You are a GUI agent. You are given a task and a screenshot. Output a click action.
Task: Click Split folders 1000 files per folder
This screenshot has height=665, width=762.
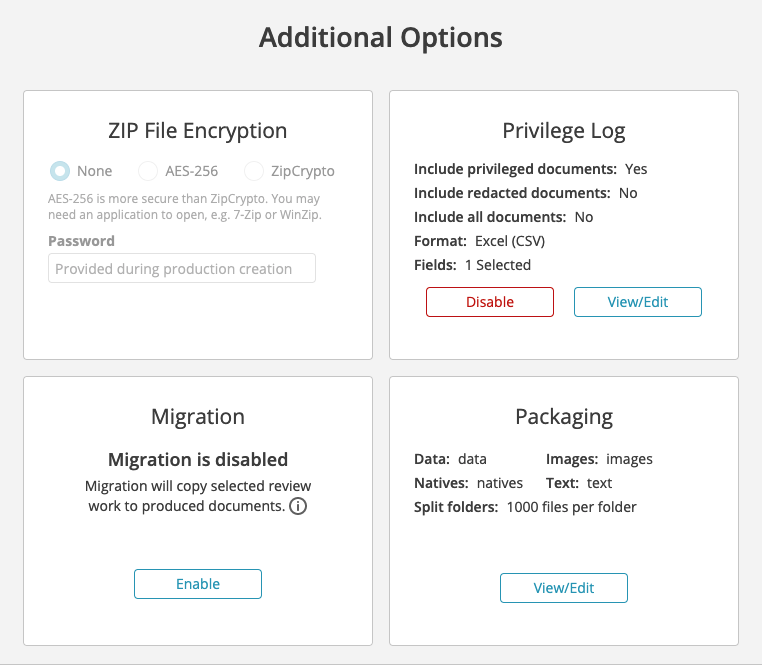[x=525, y=507]
